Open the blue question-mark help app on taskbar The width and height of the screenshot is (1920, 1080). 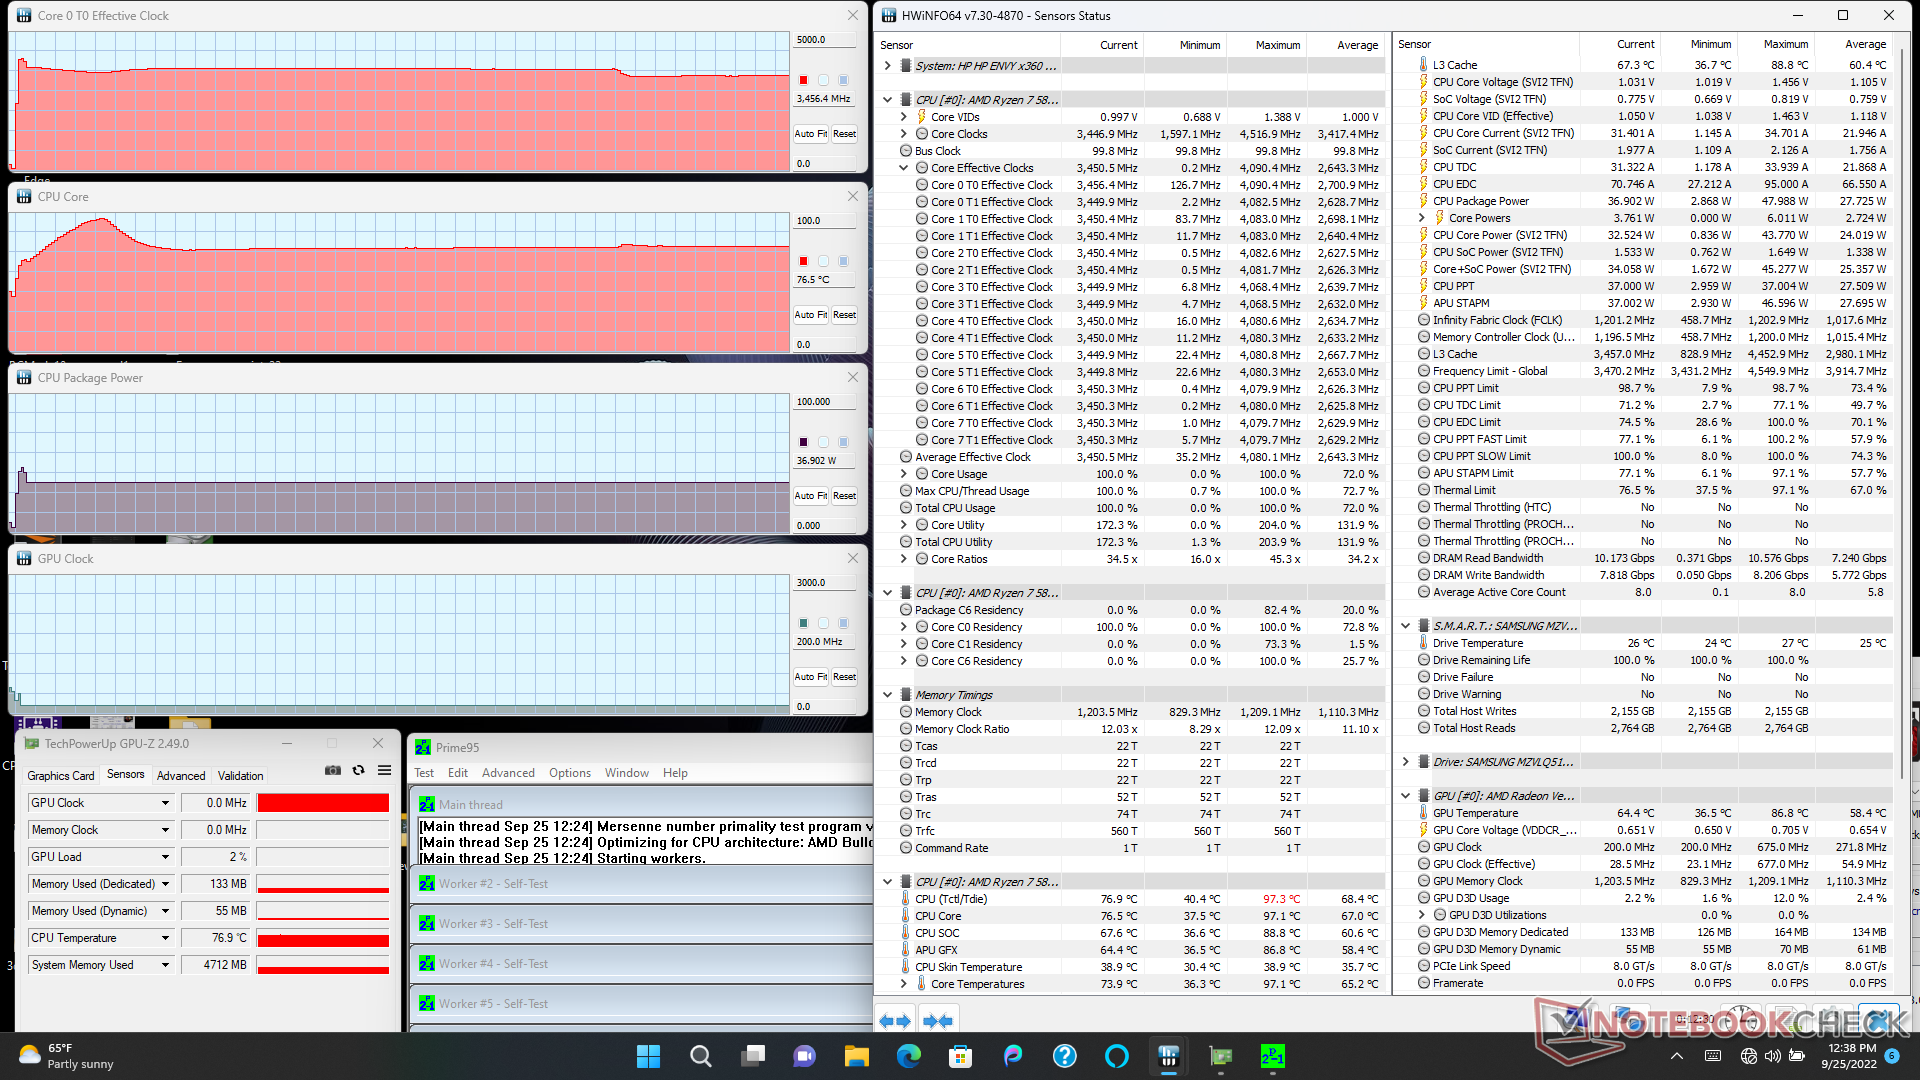pos(1064,1056)
